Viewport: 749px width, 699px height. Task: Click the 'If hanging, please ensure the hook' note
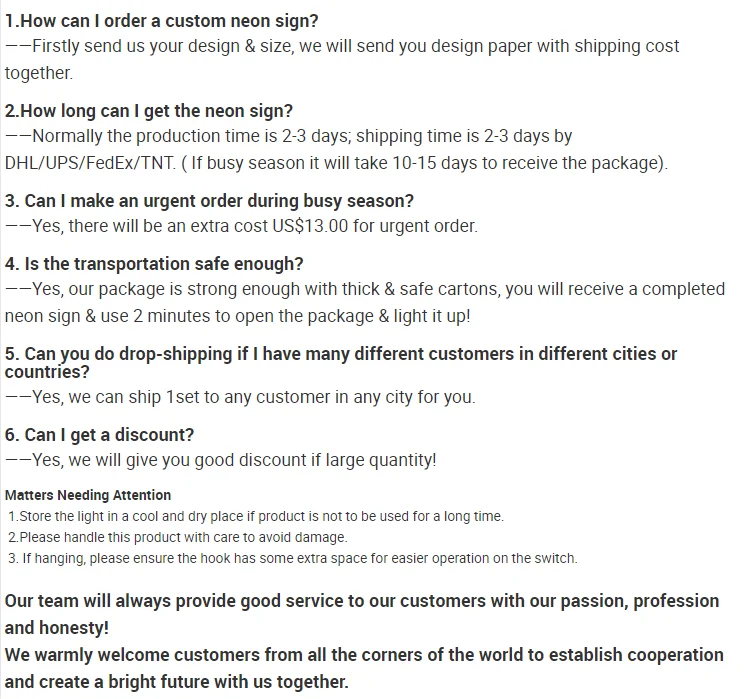point(293,559)
